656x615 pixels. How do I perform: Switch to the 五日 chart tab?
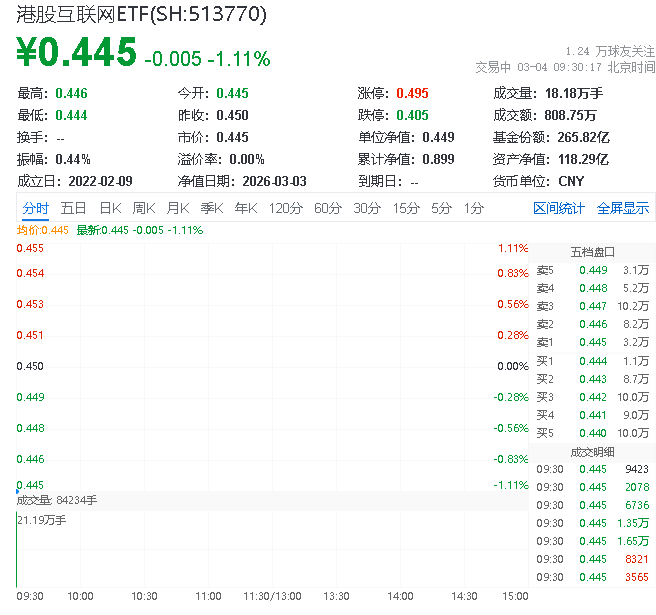[73, 208]
